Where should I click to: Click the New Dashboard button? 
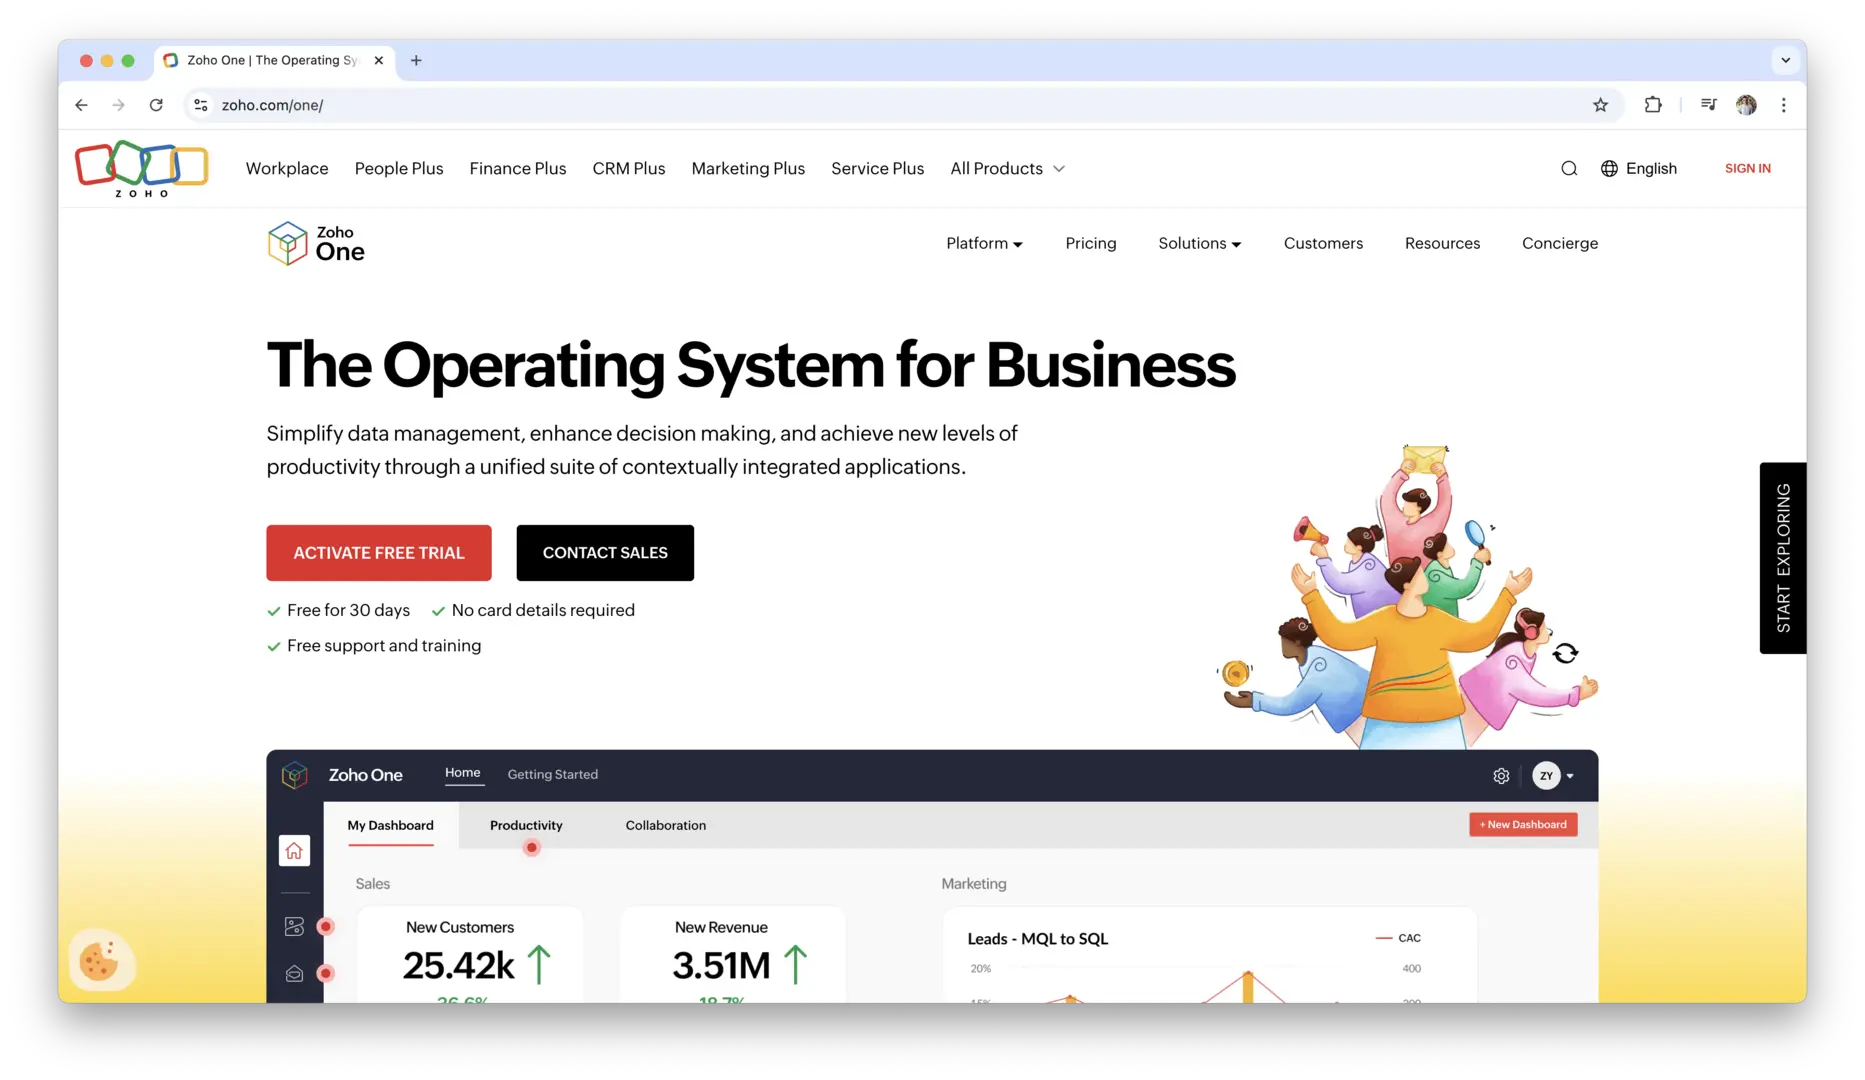click(1523, 825)
